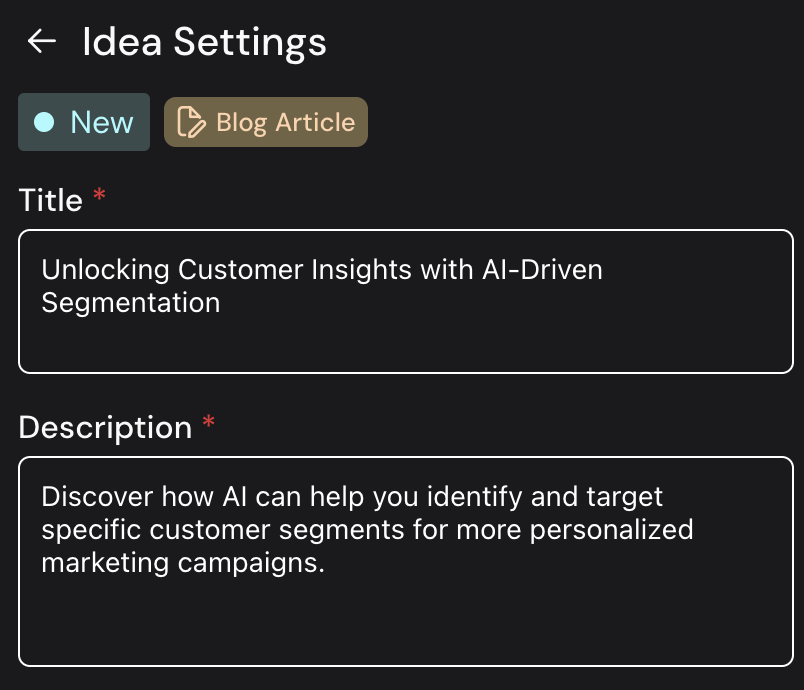The width and height of the screenshot is (804, 690).
Task: Click the Blog Article tag text
Action: point(285,122)
